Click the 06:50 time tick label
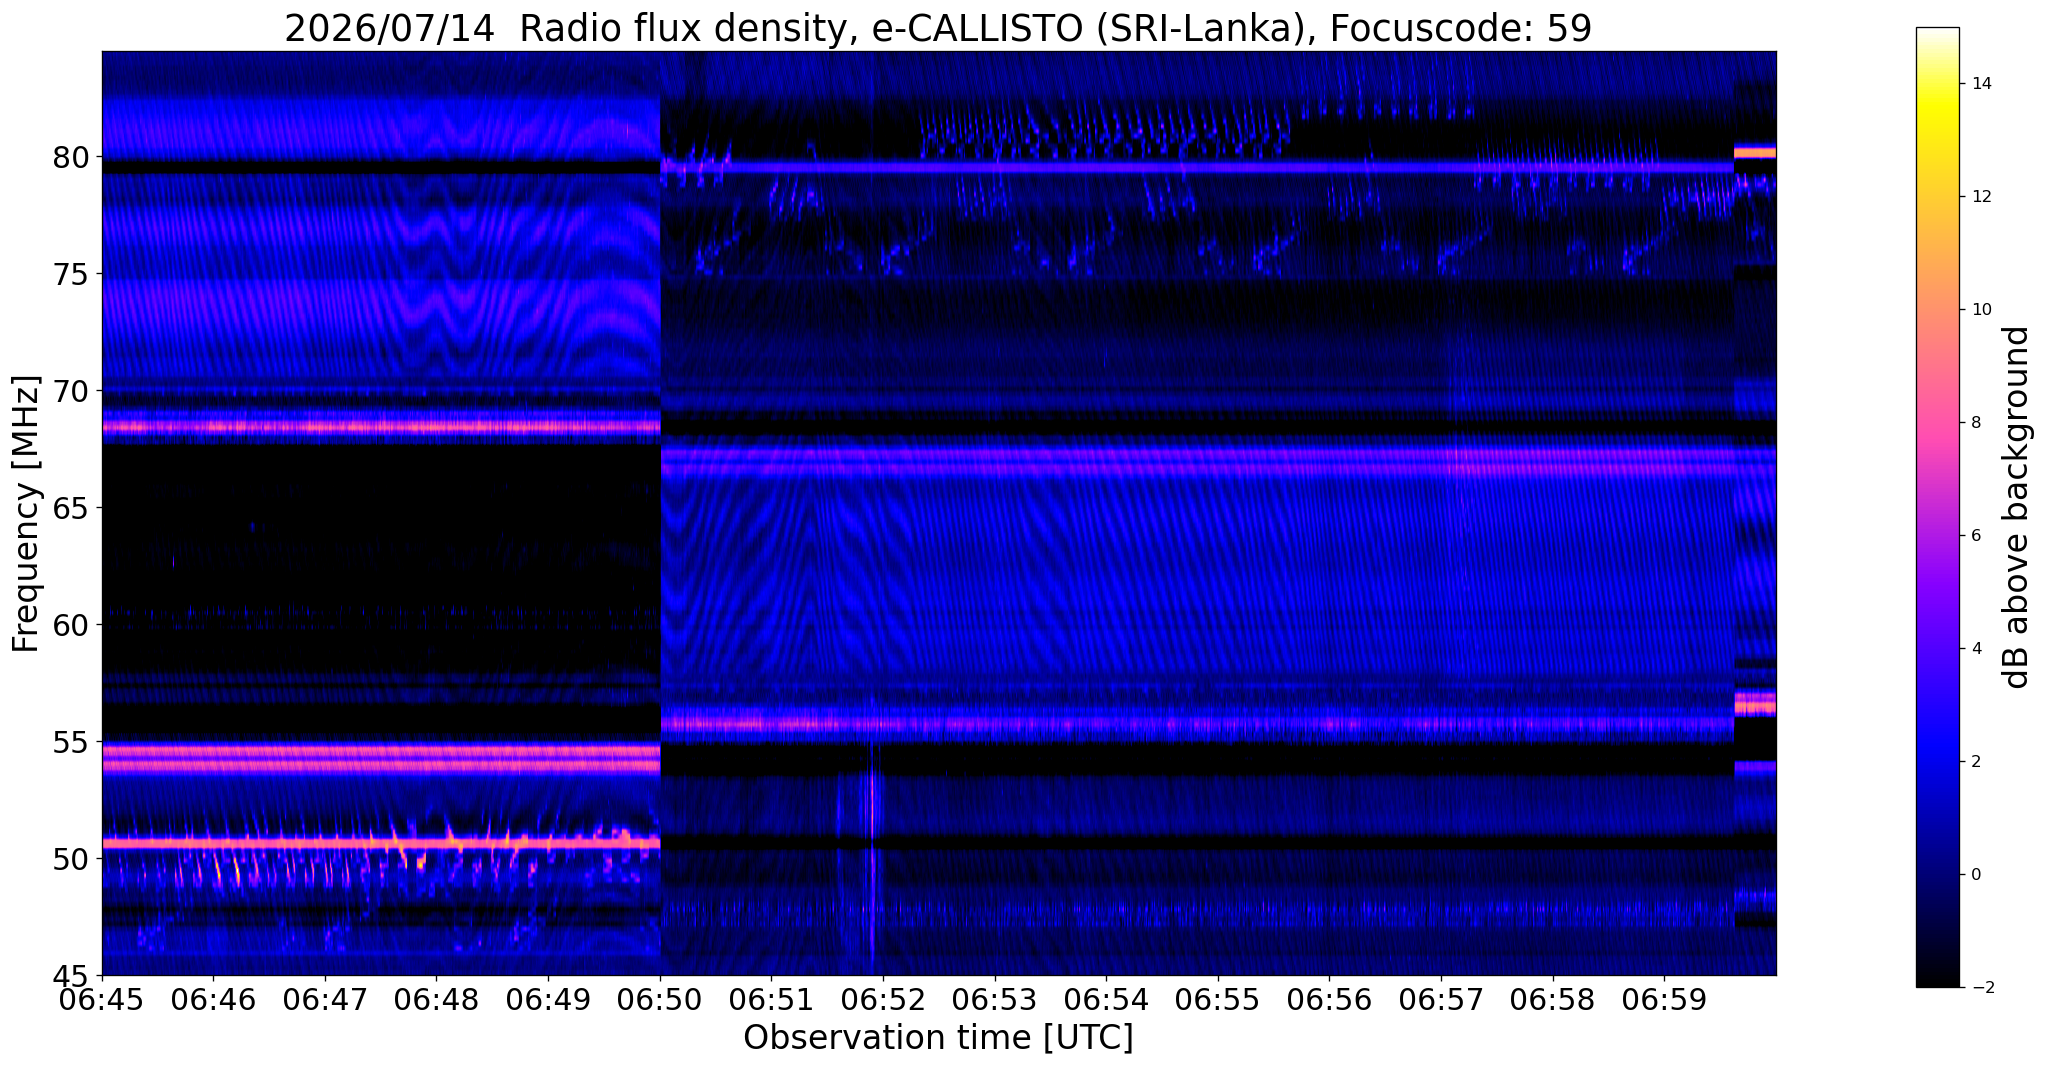Screen dimensions: 2047x1067 [660, 1001]
